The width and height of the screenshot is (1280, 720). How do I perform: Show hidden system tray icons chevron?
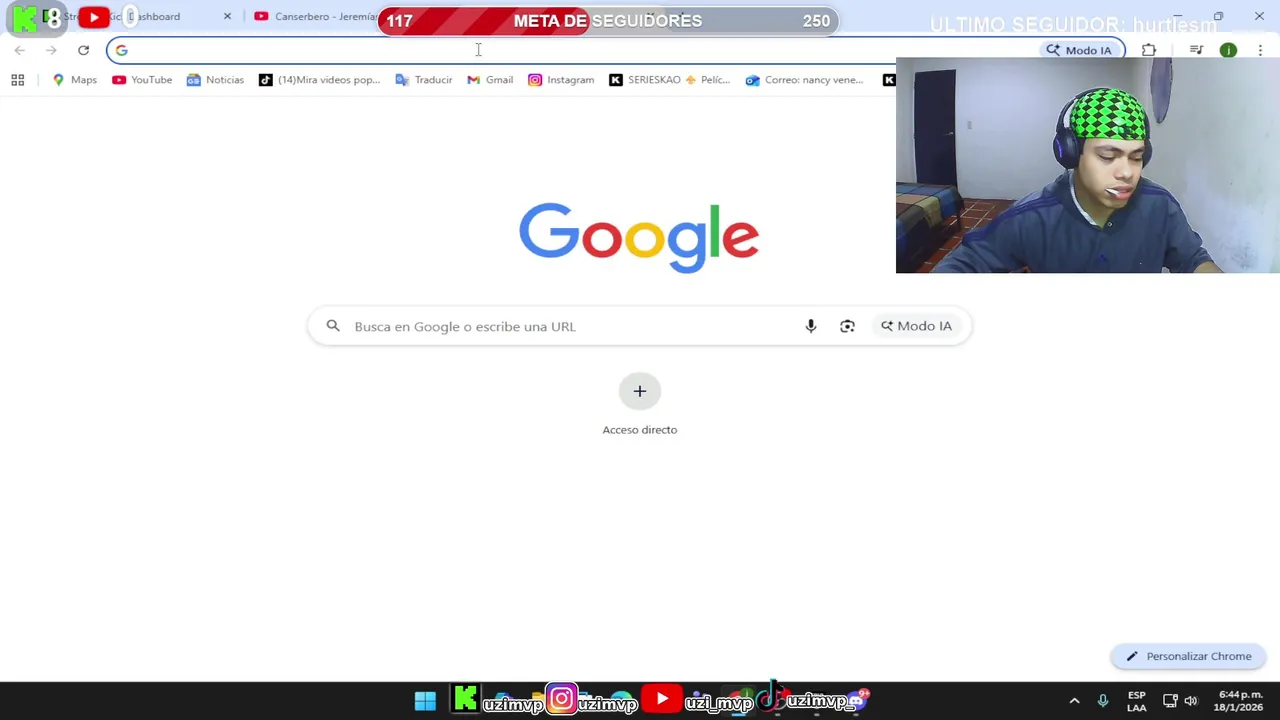[1074, 701]
